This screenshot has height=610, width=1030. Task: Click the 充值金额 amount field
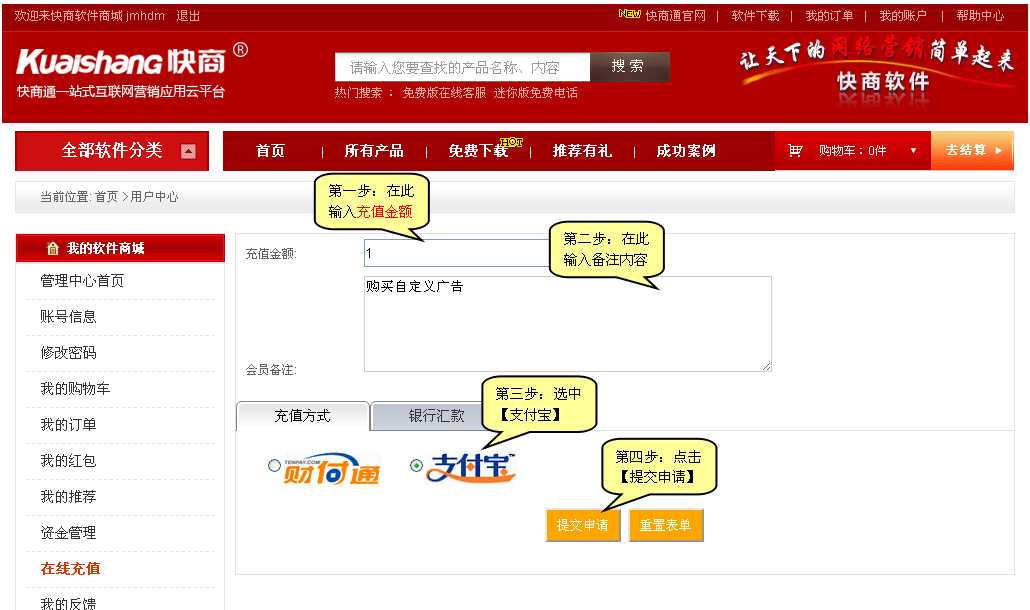point(455,254)
